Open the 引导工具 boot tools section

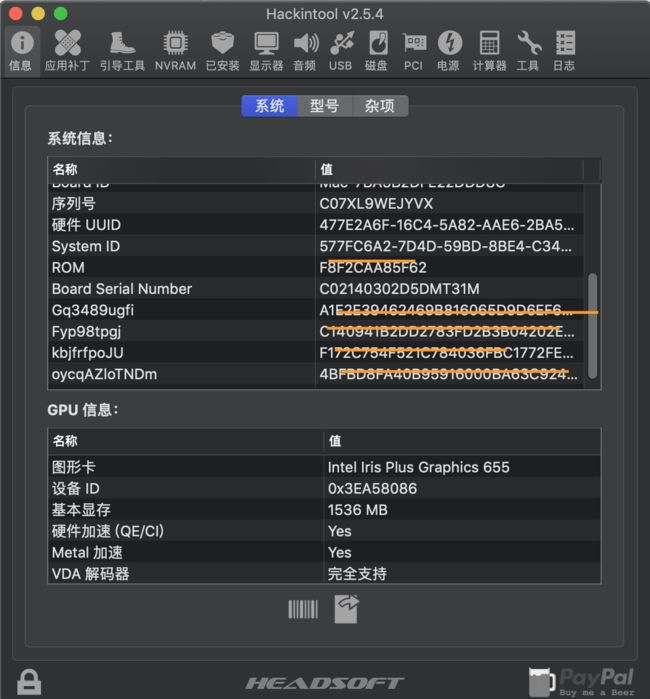click(x=122, y=50)
